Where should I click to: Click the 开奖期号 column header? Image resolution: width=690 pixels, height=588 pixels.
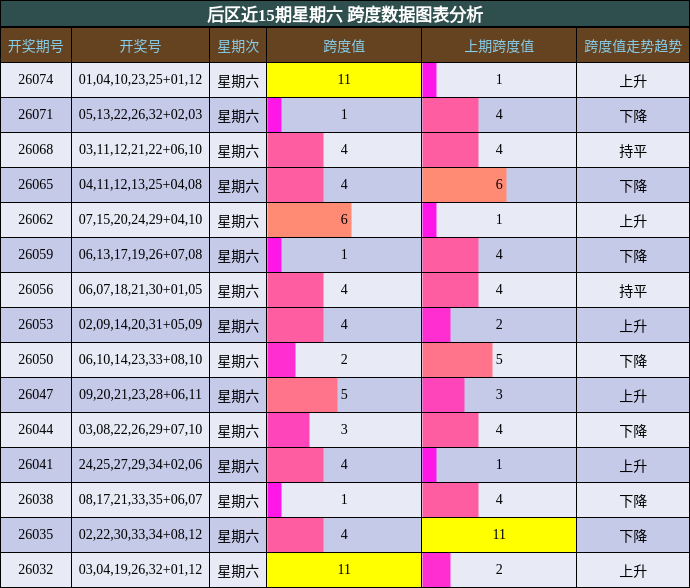(36, 45)
